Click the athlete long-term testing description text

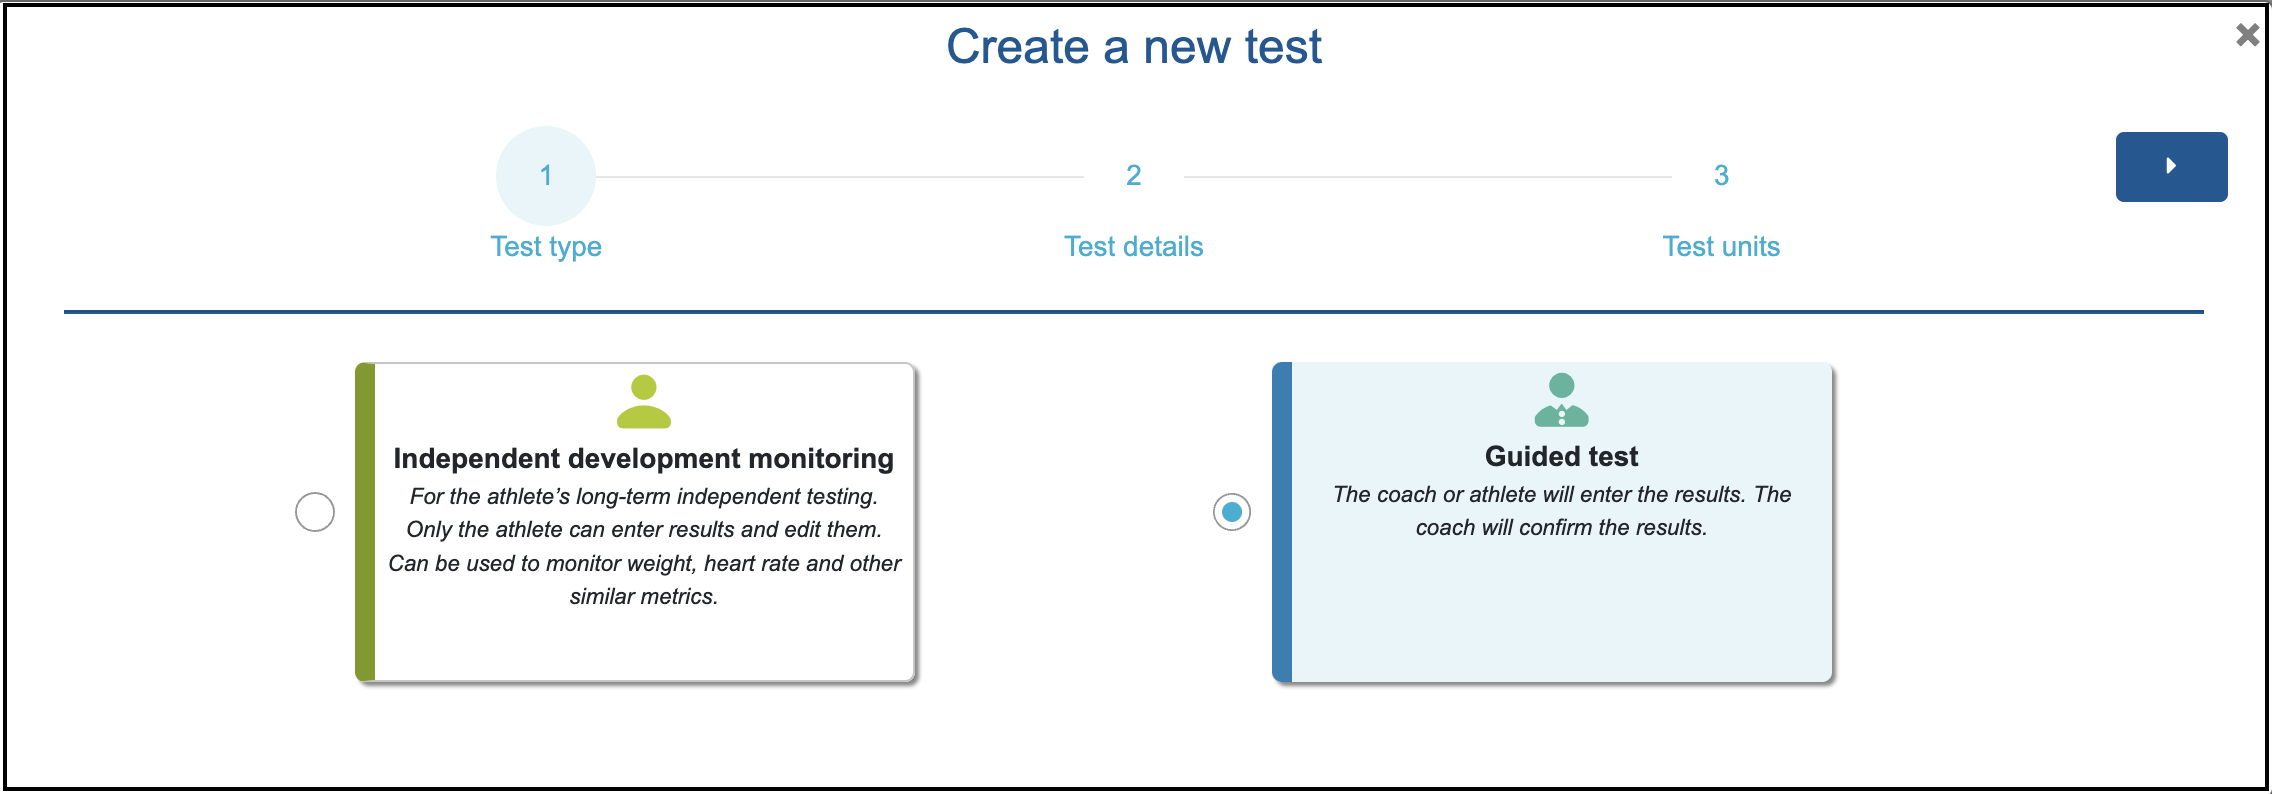click(644, 546)
